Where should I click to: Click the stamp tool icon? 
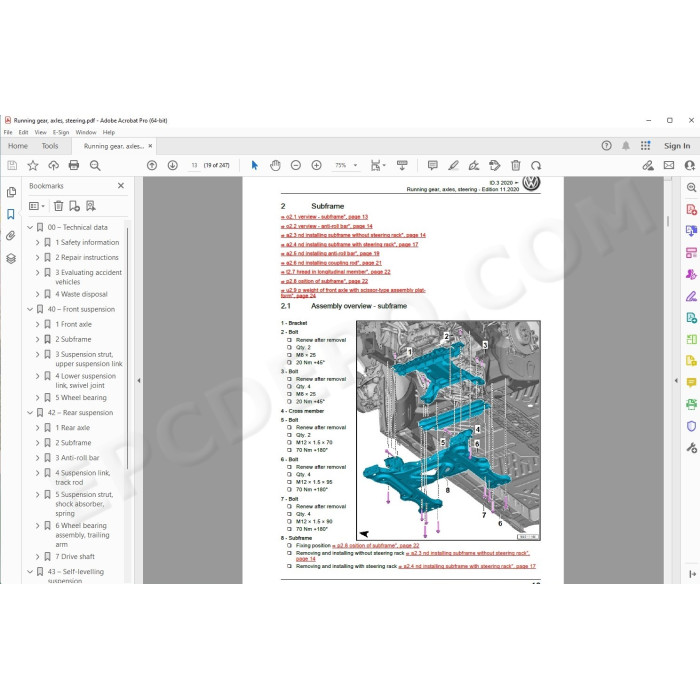pyautogui.click(x=495, y=166)
